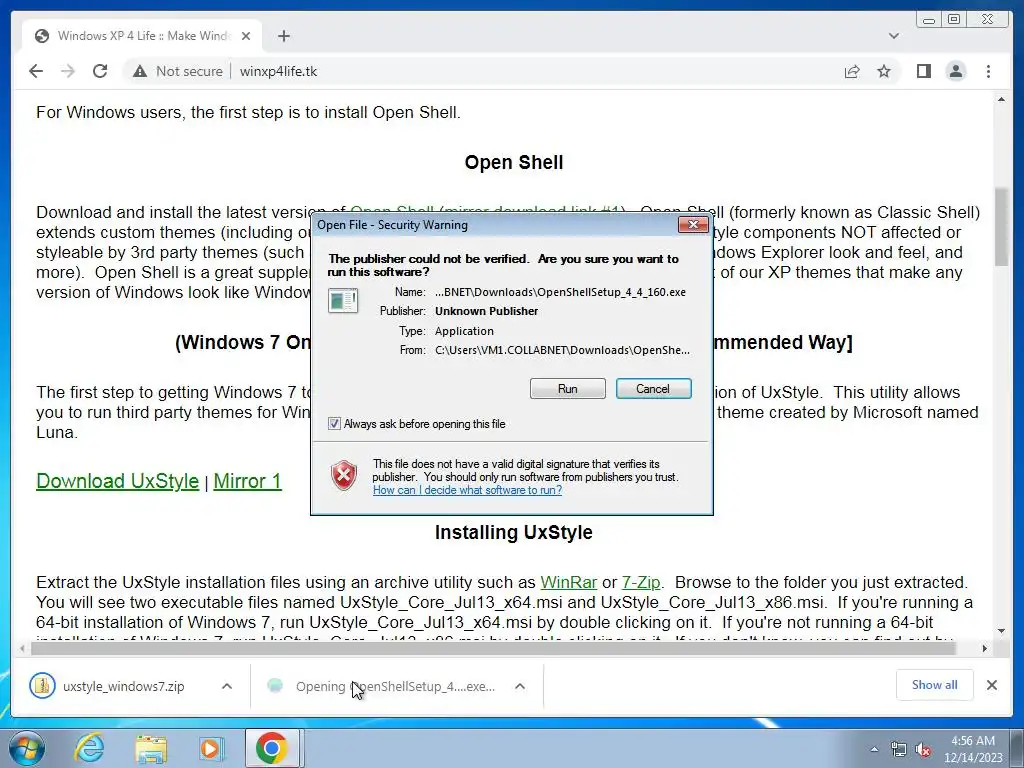The height and width of the screenshot is (768, 1024).
Task: Click the muted volume tray icon
Action: pos(923,750)
